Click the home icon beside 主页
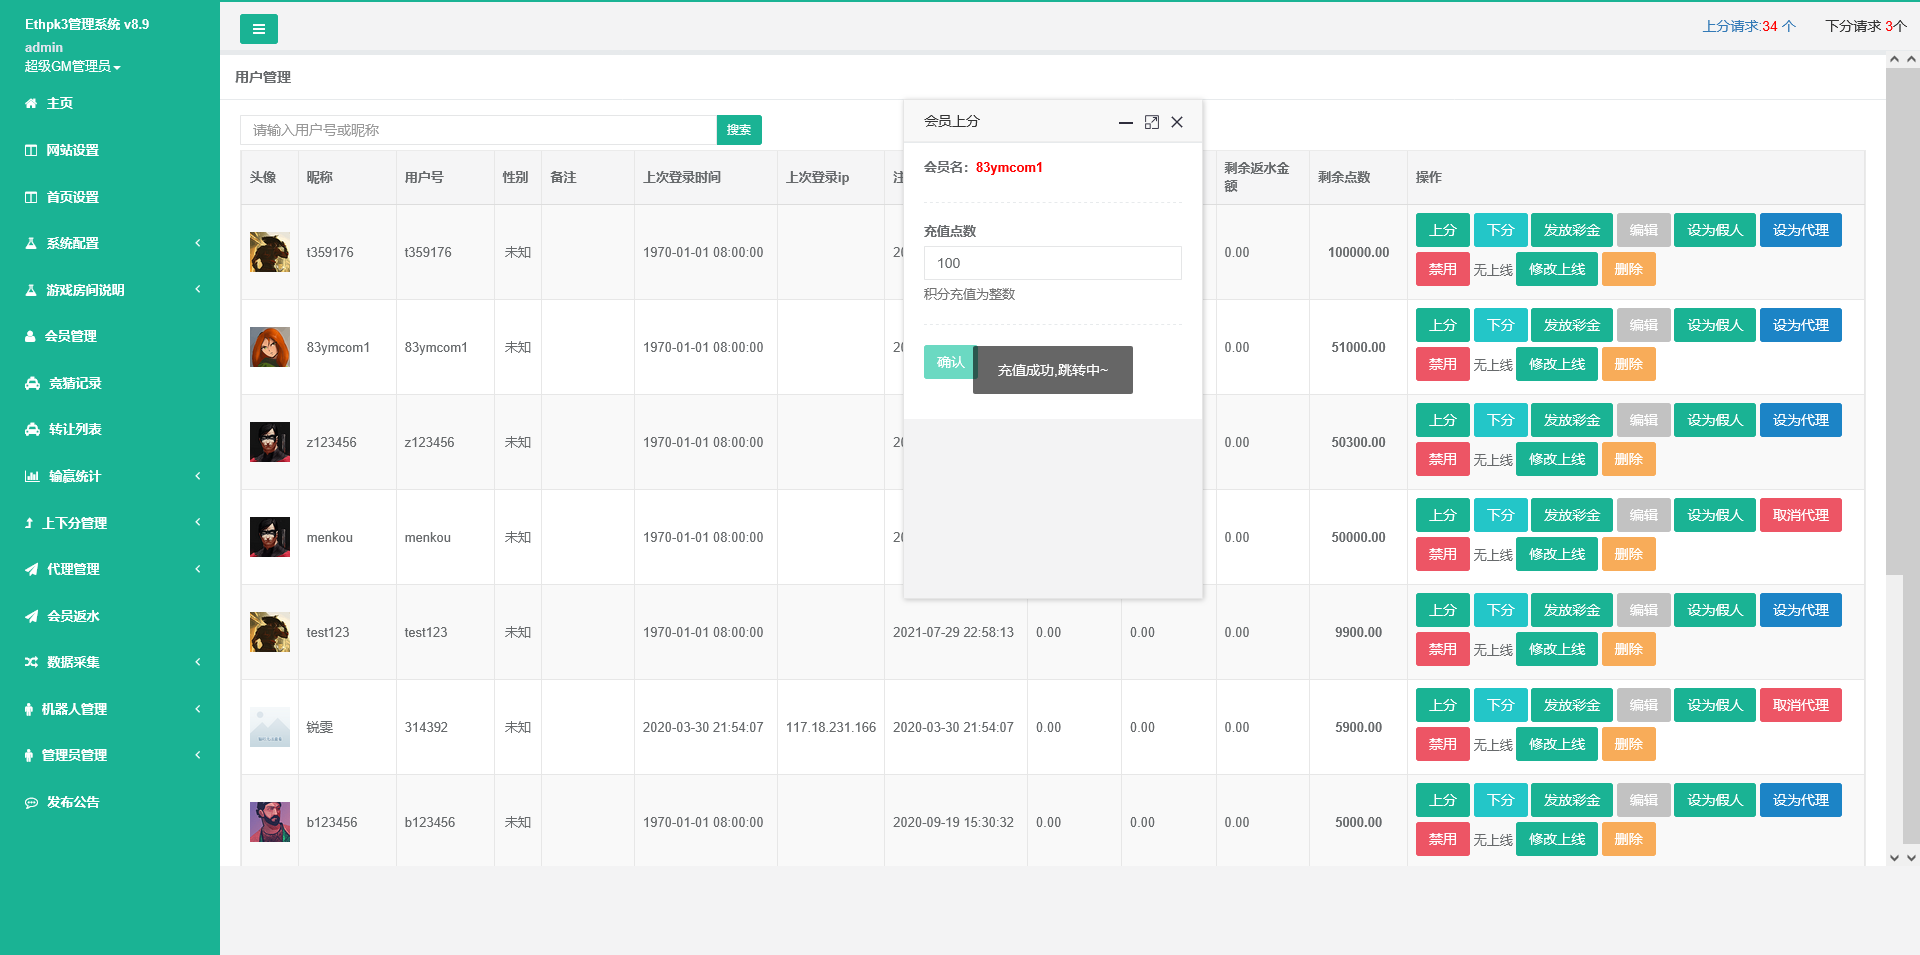Image resolution: width=1920 pixels, height=955 pixels. (x=31, y=103)
